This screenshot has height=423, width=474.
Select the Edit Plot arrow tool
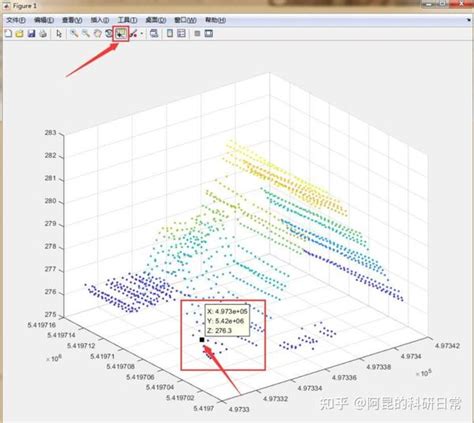[59, 33]
